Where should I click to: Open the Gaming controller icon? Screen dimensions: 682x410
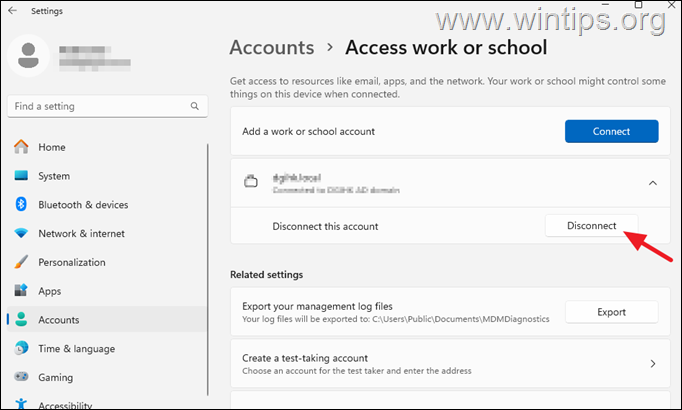21,378
